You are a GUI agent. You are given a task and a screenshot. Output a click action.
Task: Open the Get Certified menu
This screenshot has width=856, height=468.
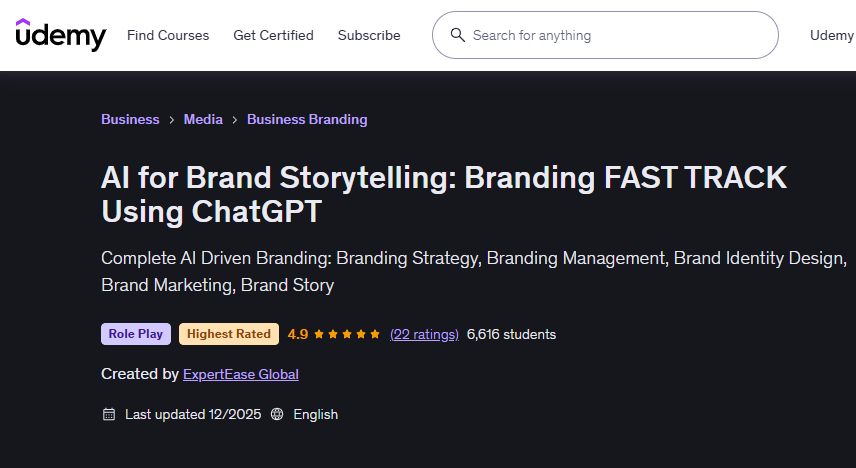(x=273, y=35)
